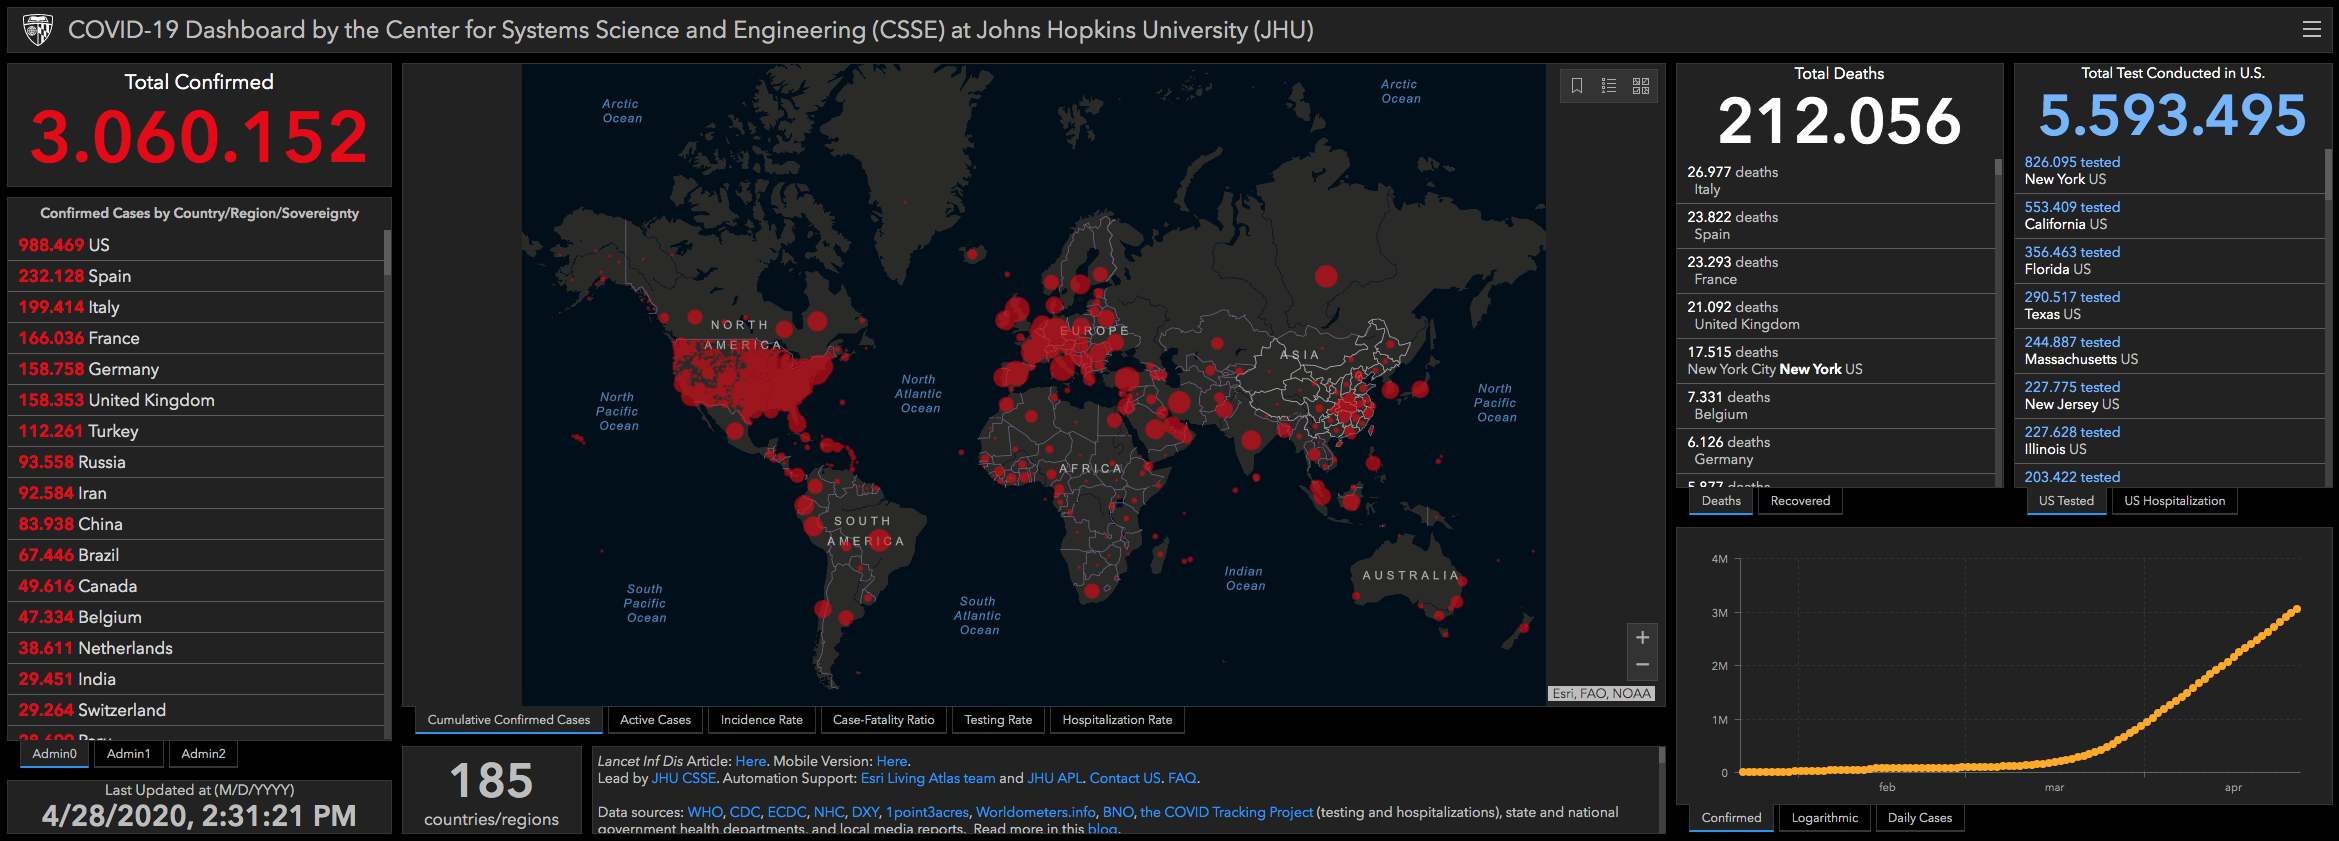Switch to Active Cases map tab
The image size is (2339, 841).
coord(655,720)
